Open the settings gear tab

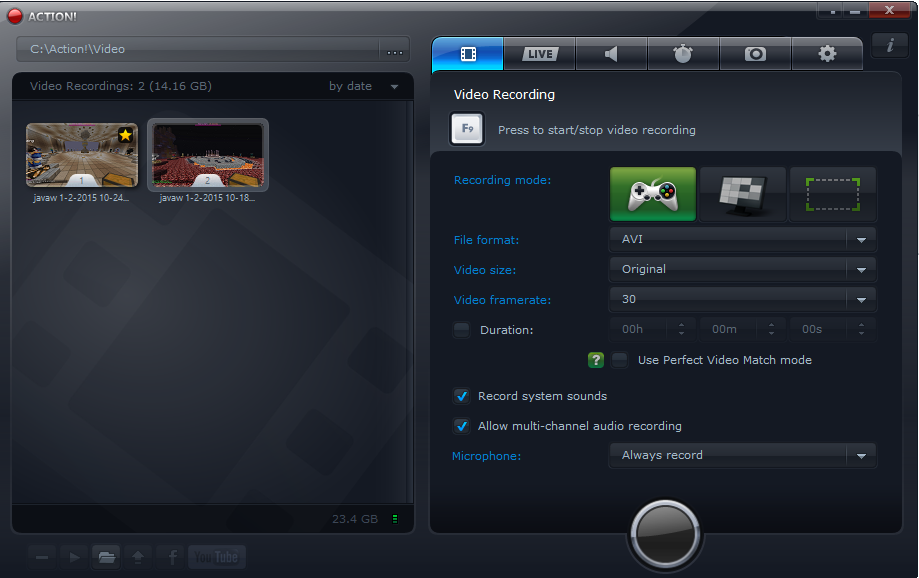(827, 55)
